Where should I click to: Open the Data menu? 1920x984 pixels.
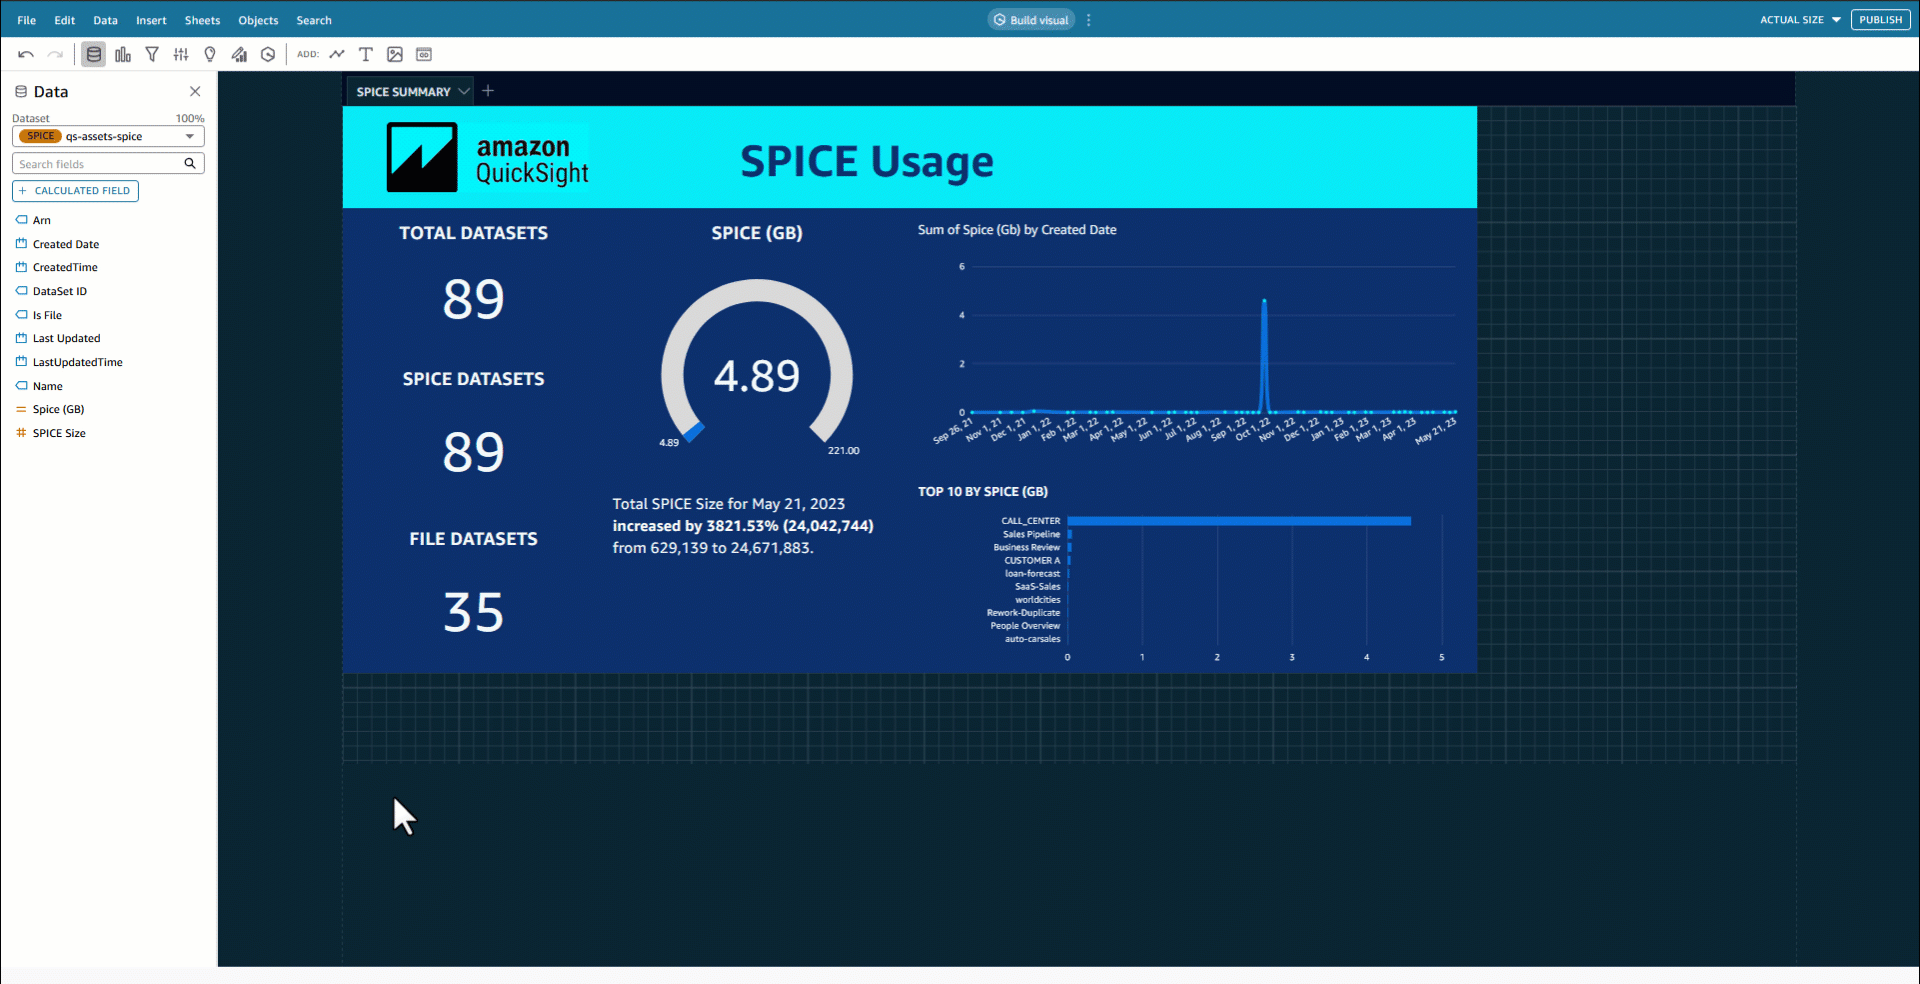tap(106, 20)
